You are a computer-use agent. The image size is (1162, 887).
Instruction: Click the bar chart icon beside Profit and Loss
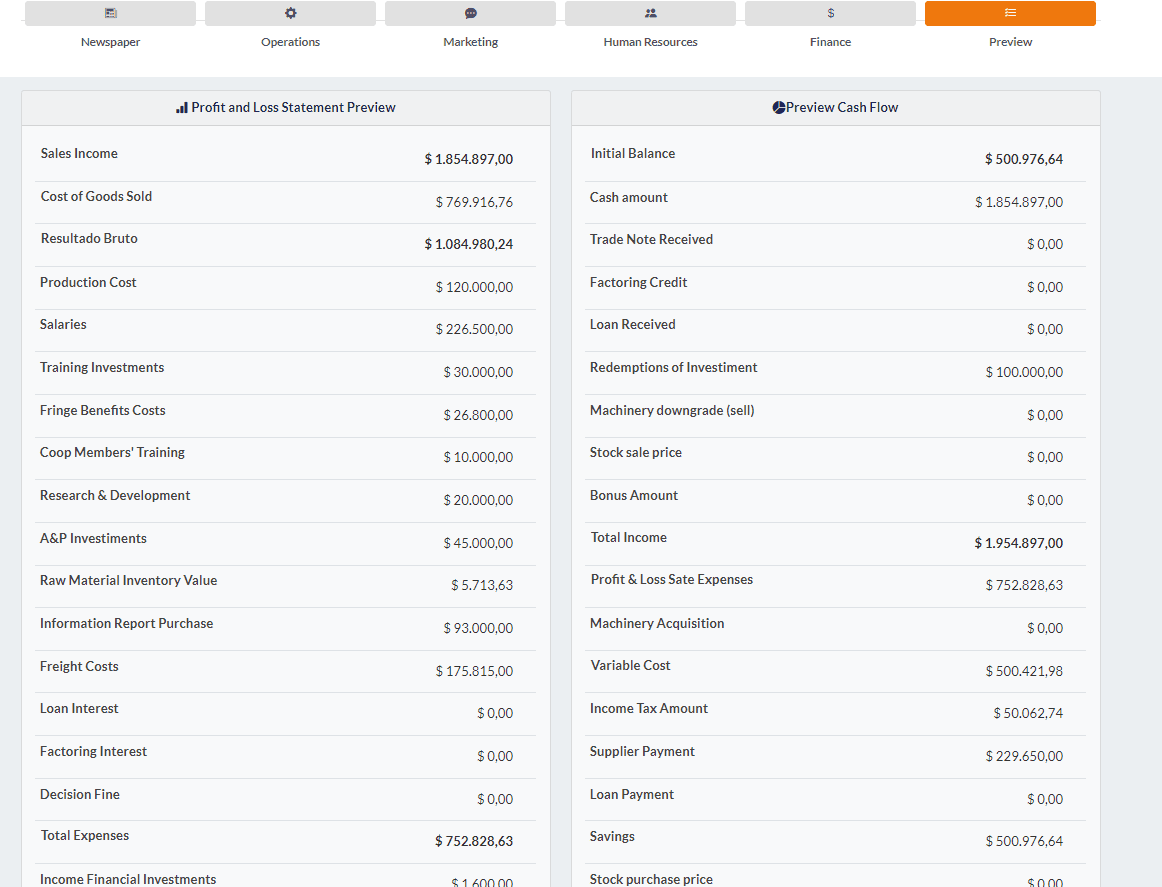point(182,108)
